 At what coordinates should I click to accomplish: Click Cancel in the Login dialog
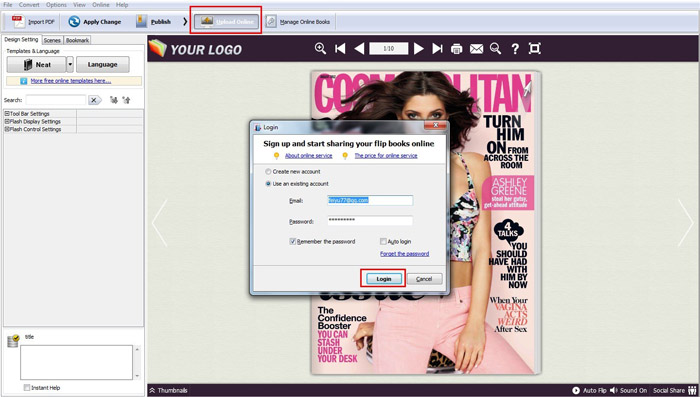[424, 279]
